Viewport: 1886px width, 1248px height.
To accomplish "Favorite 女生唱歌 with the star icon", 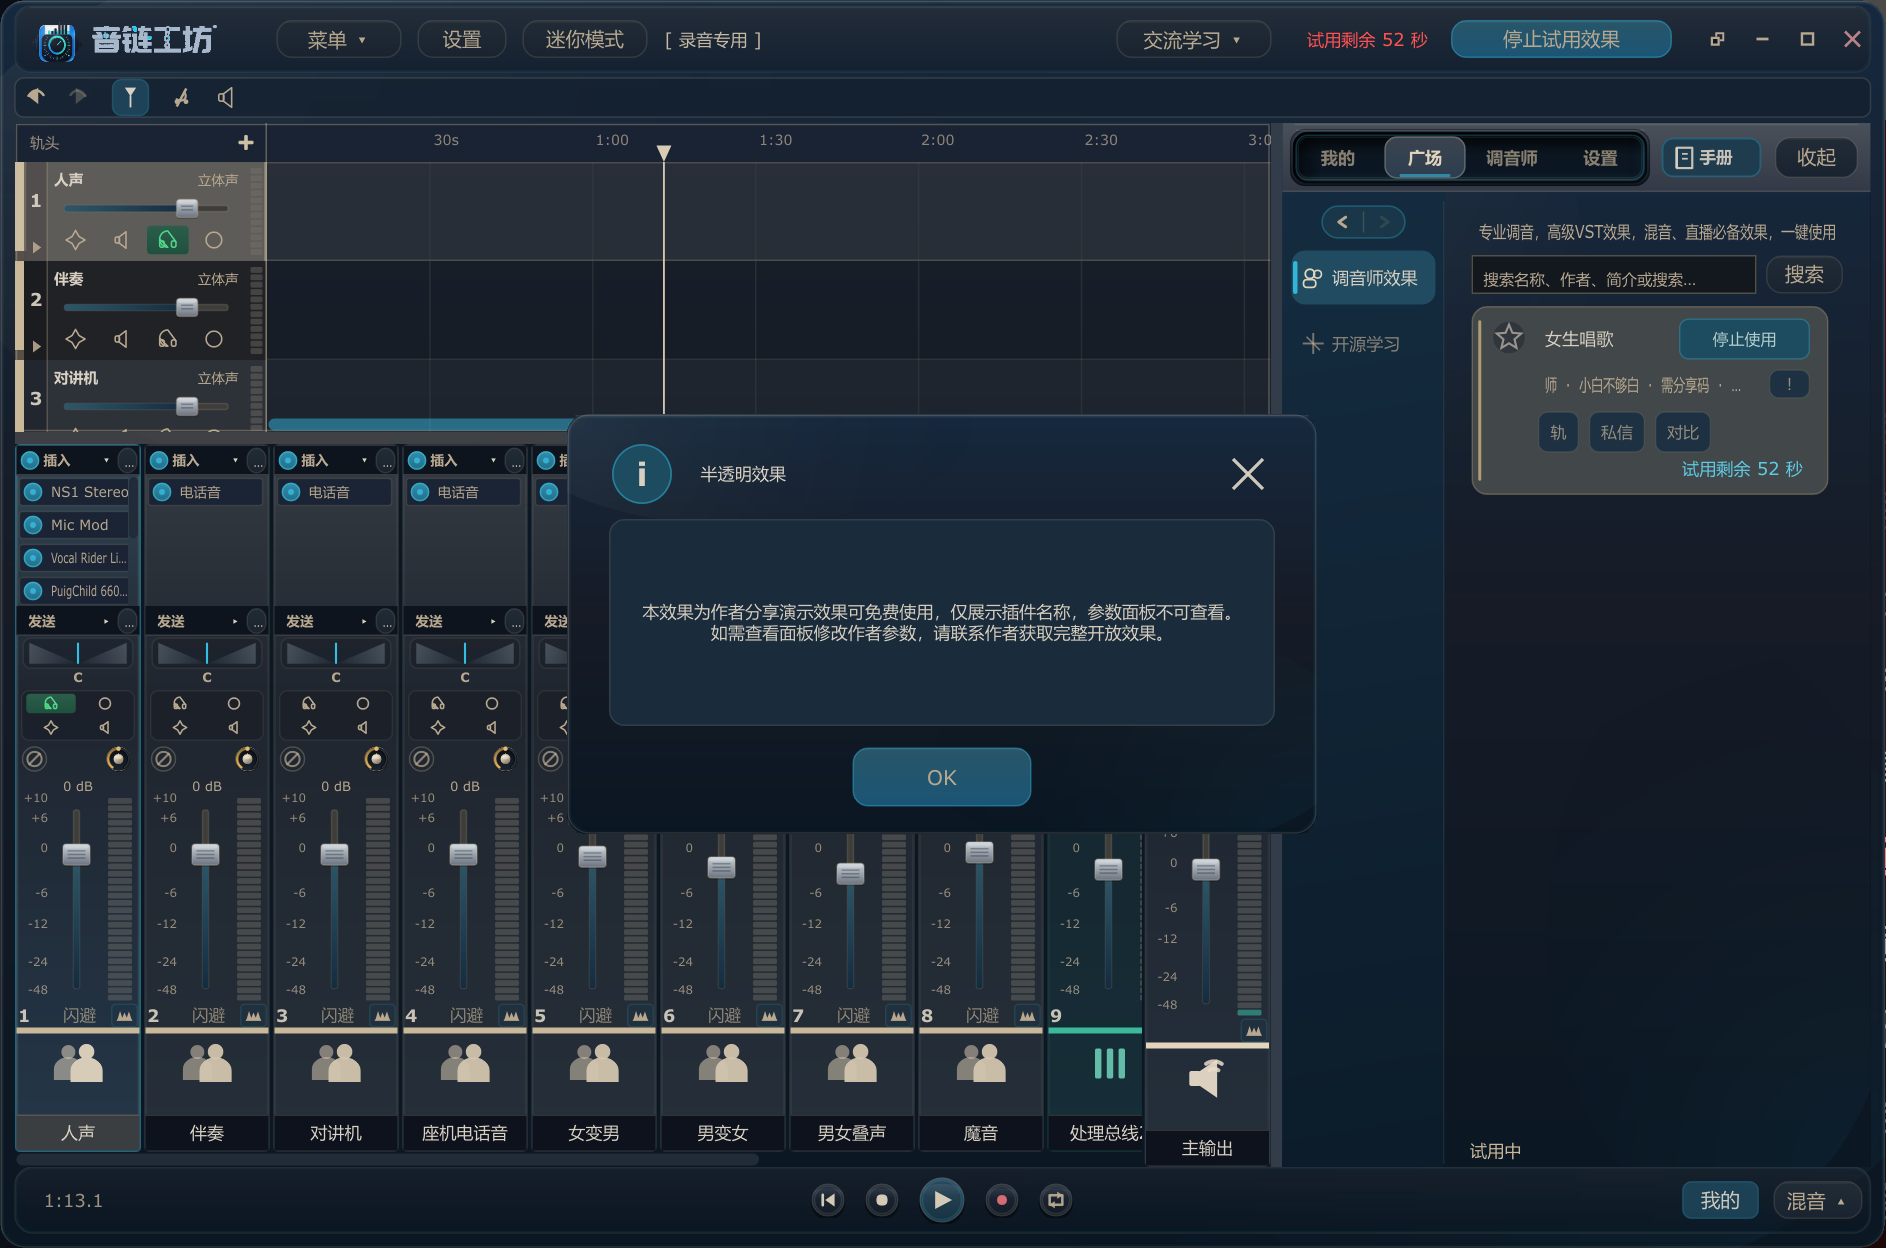I will (1508, 338).
